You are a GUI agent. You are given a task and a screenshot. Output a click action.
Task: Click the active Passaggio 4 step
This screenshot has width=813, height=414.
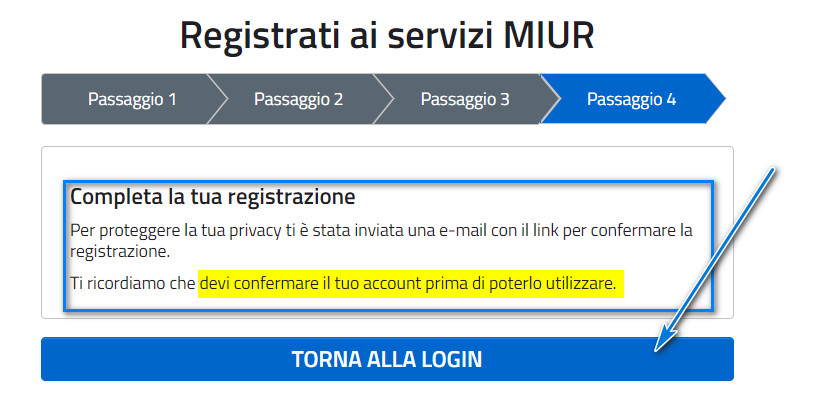[x=632, y=99]
